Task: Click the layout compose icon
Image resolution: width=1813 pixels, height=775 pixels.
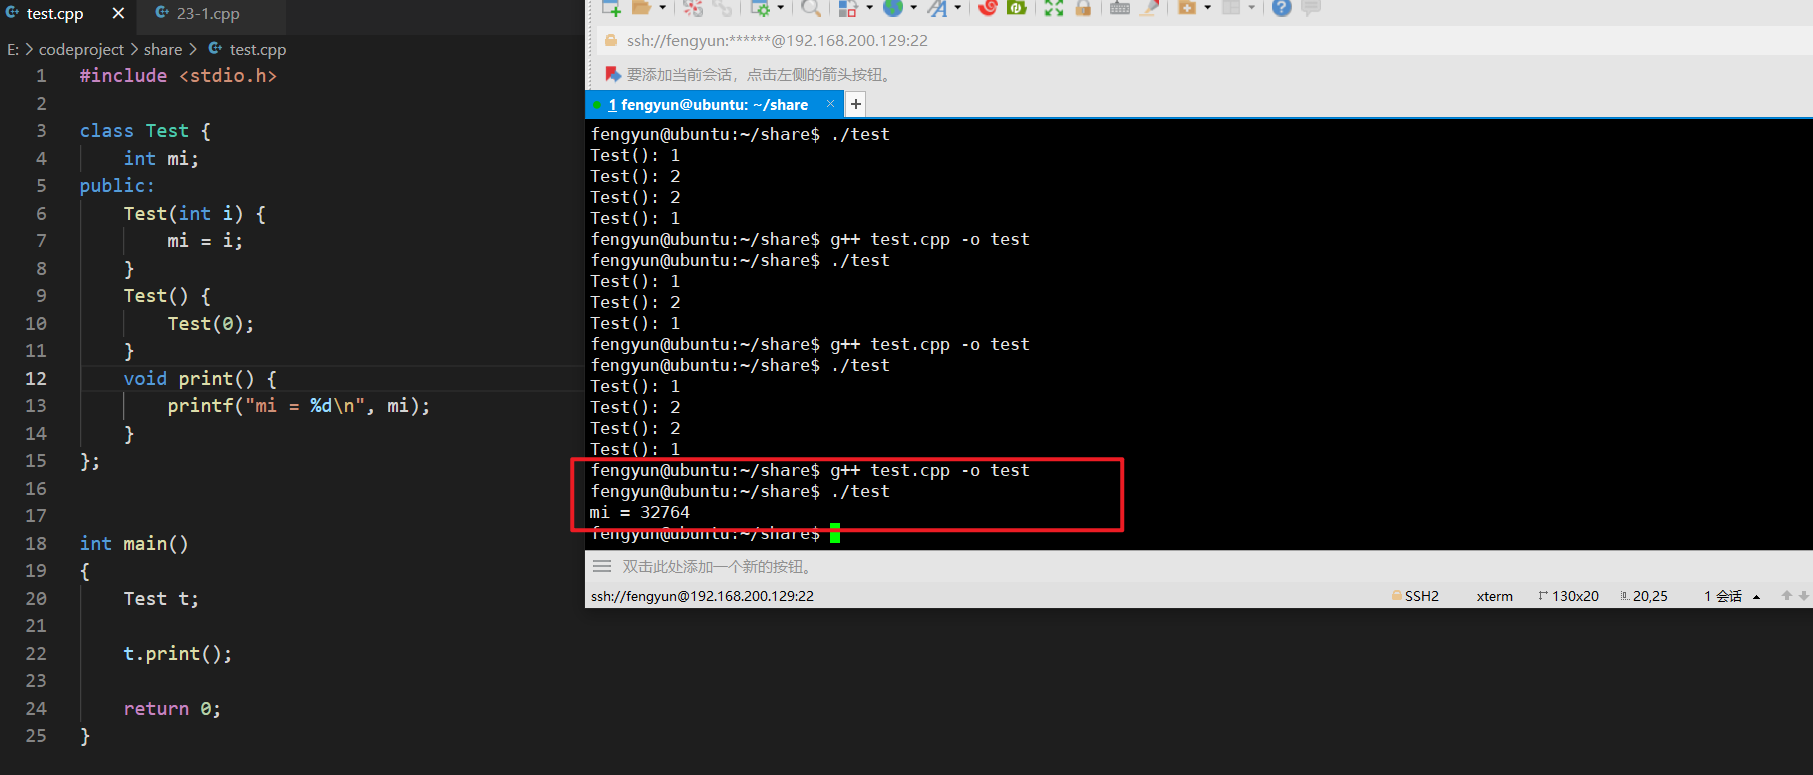Action: pos(848,8)
